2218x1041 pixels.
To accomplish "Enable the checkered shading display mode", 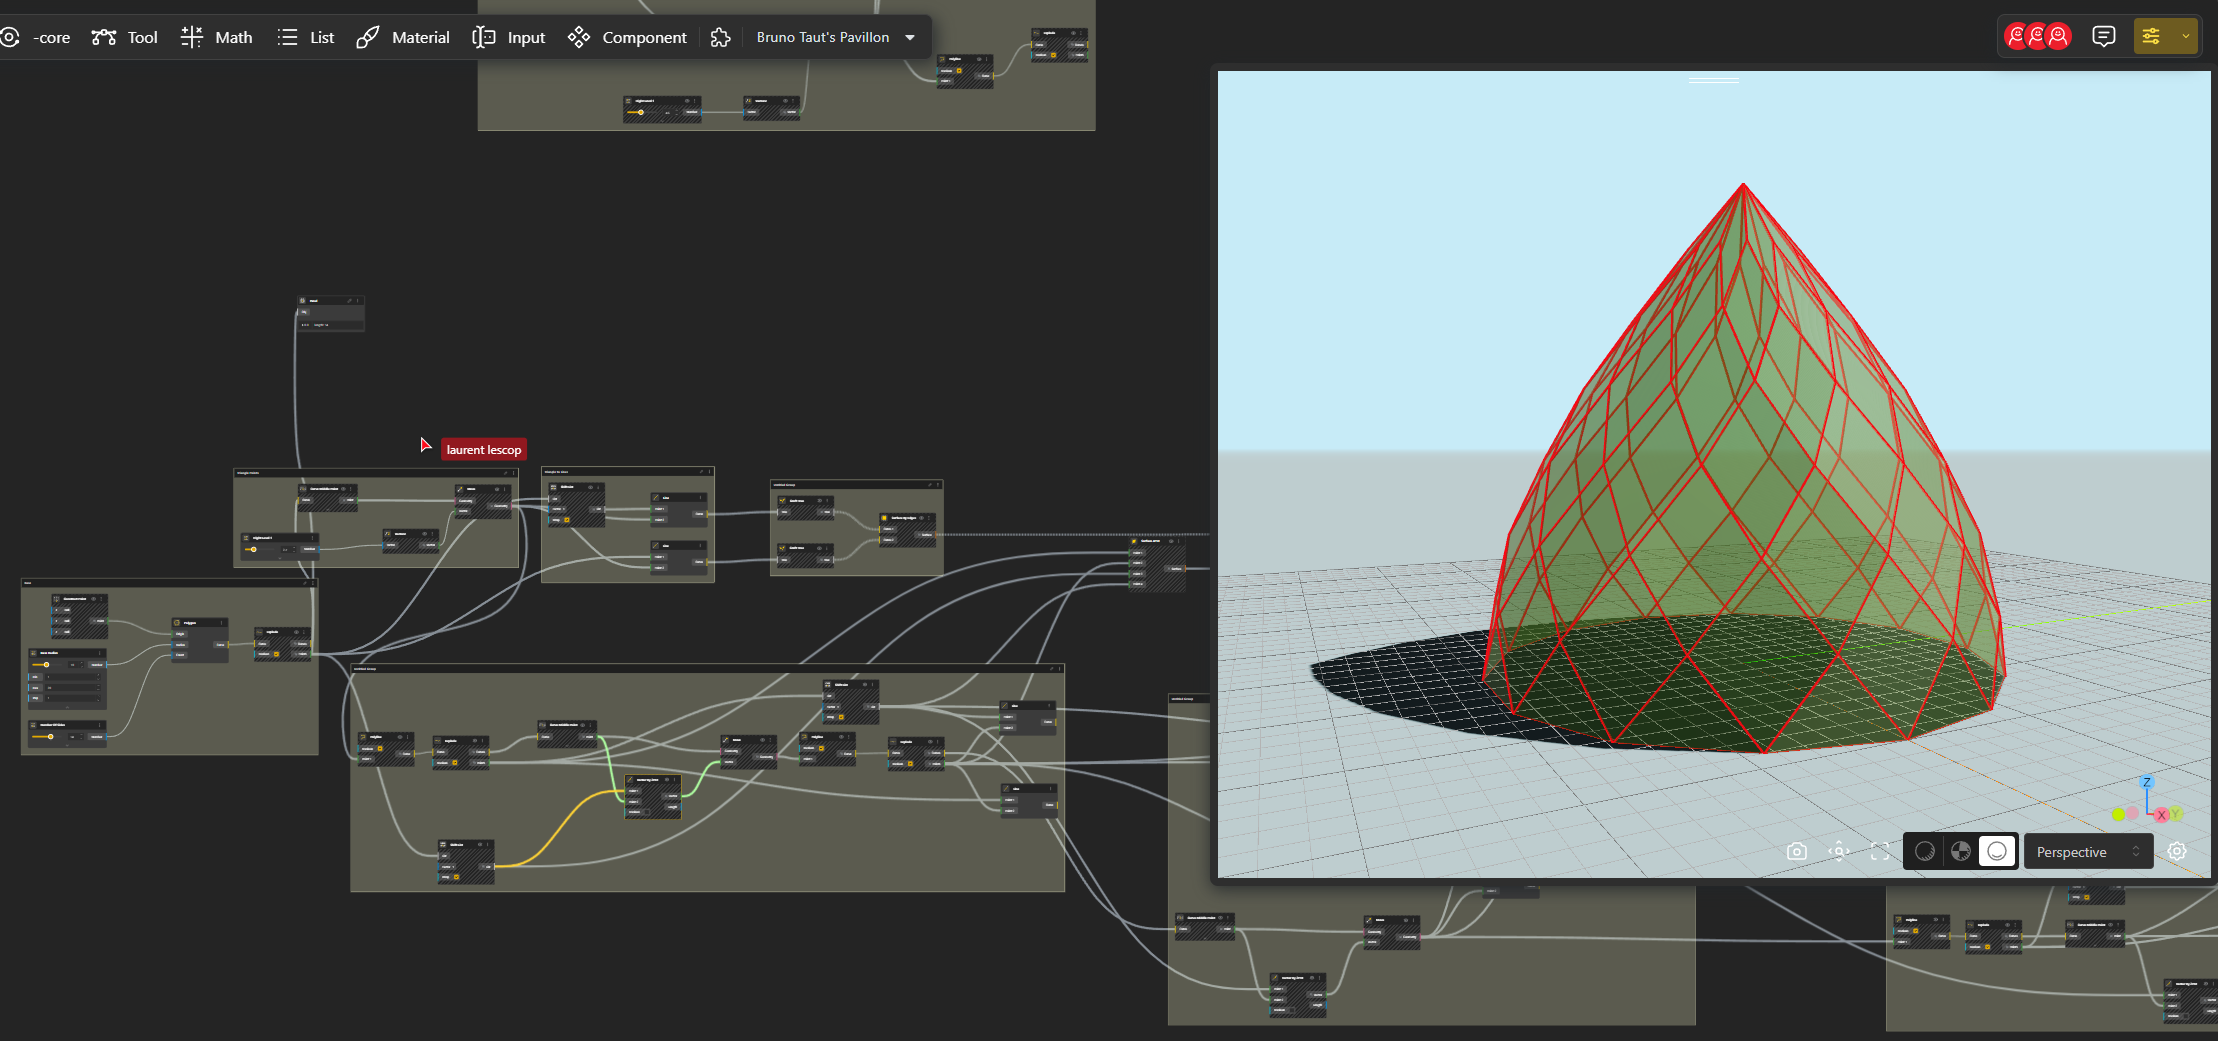I will pyautogui.click(x=1960, y=851).
